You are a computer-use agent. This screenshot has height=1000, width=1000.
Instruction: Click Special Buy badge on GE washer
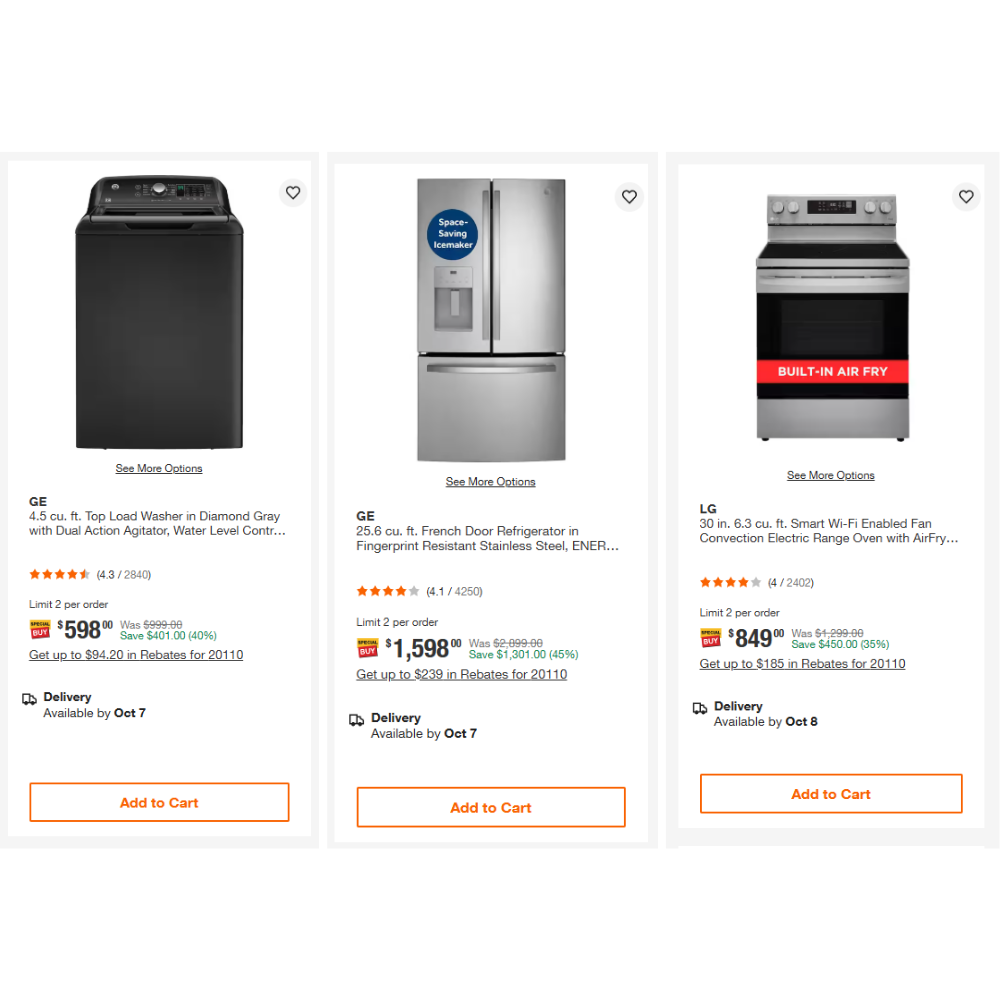40,629
